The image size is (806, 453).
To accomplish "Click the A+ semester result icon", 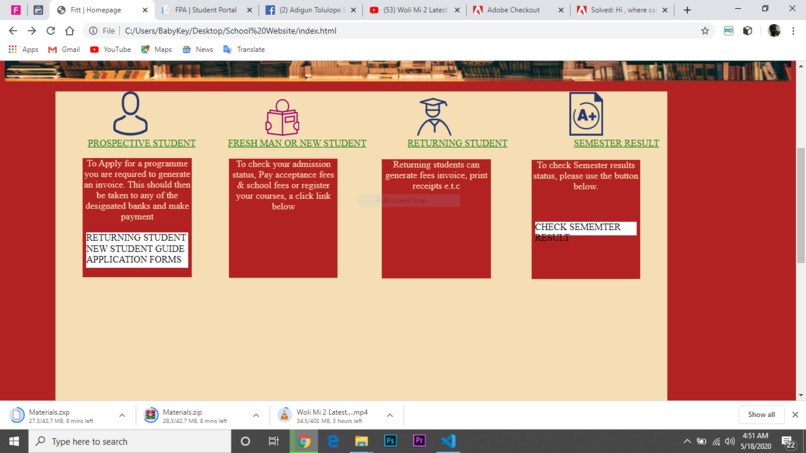I will (x=586, y=114).
